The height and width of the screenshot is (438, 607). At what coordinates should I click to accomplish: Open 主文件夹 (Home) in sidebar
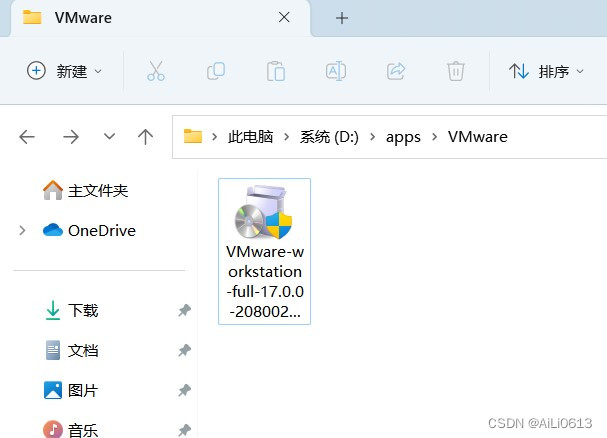click(x=85, y=191)
